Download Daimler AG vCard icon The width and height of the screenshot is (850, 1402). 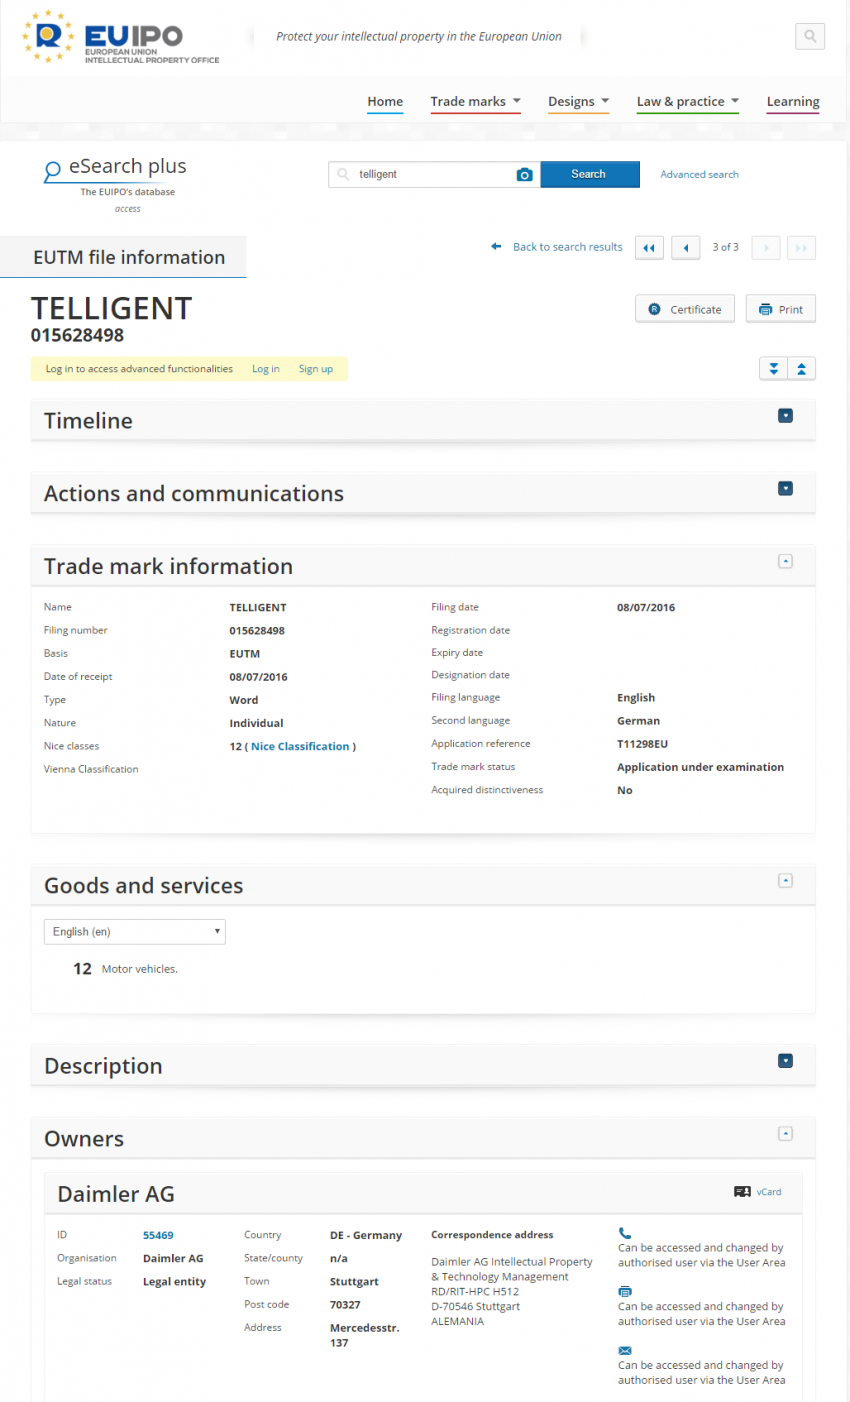[x=742, y=1192]
